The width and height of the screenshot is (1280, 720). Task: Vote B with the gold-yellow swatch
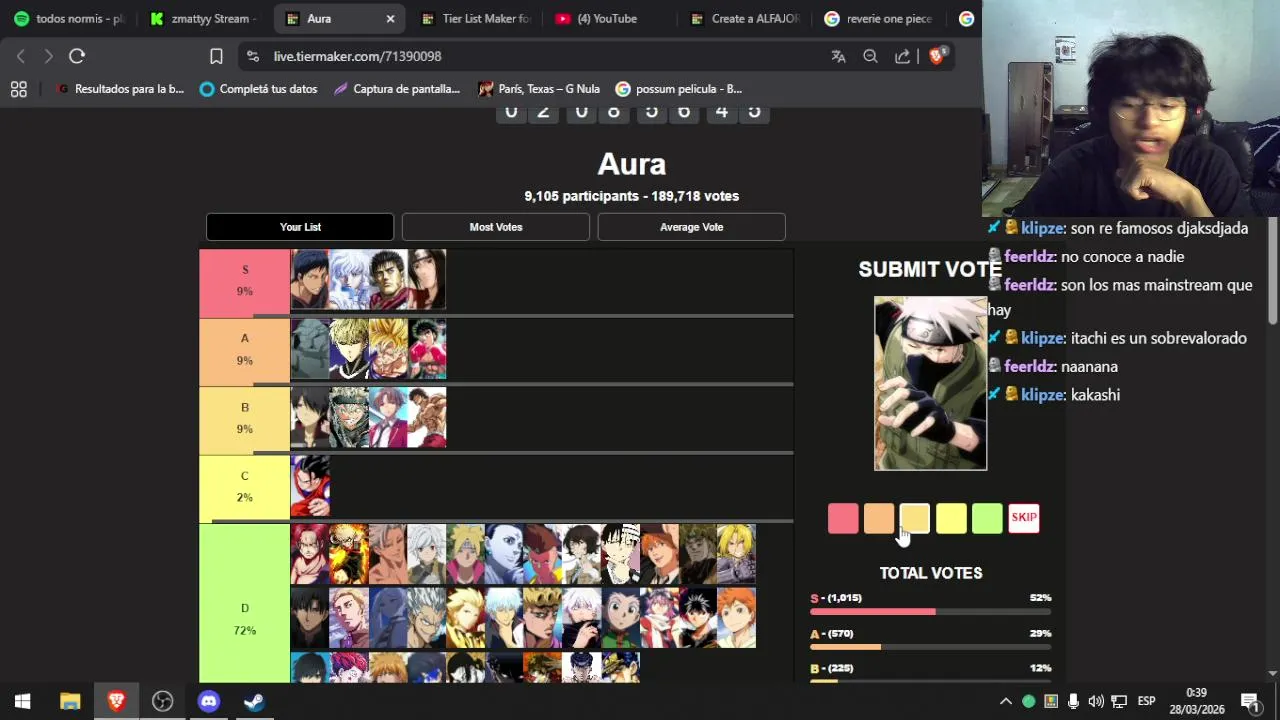[x=915, y=518]
